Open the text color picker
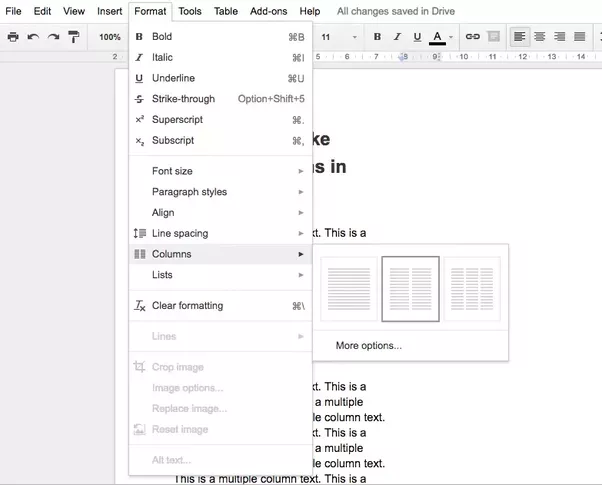The height and width of the screenshot is (485, 602). 438,37
